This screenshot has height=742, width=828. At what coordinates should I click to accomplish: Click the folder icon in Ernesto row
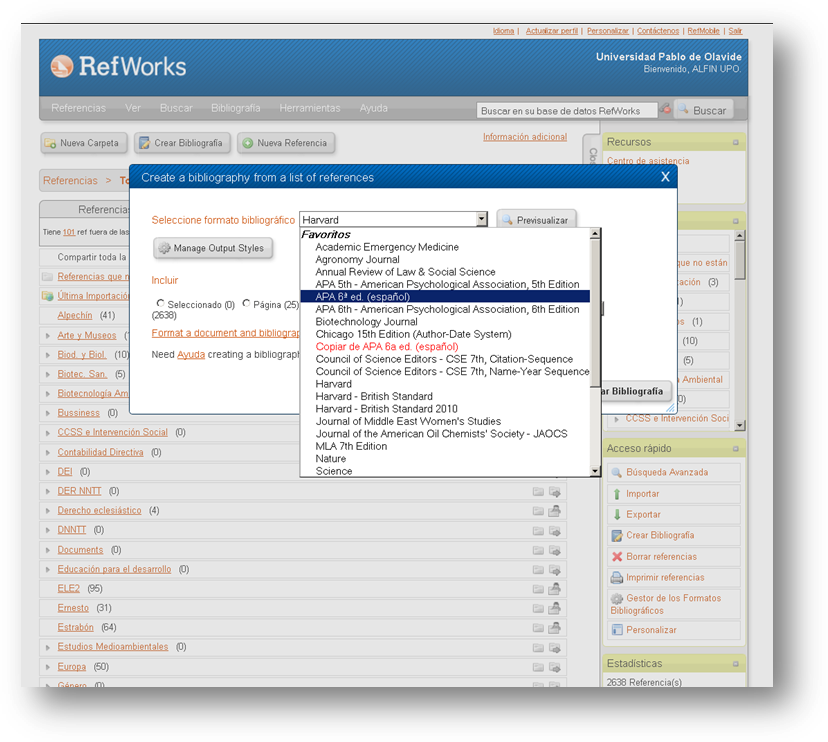538,608
